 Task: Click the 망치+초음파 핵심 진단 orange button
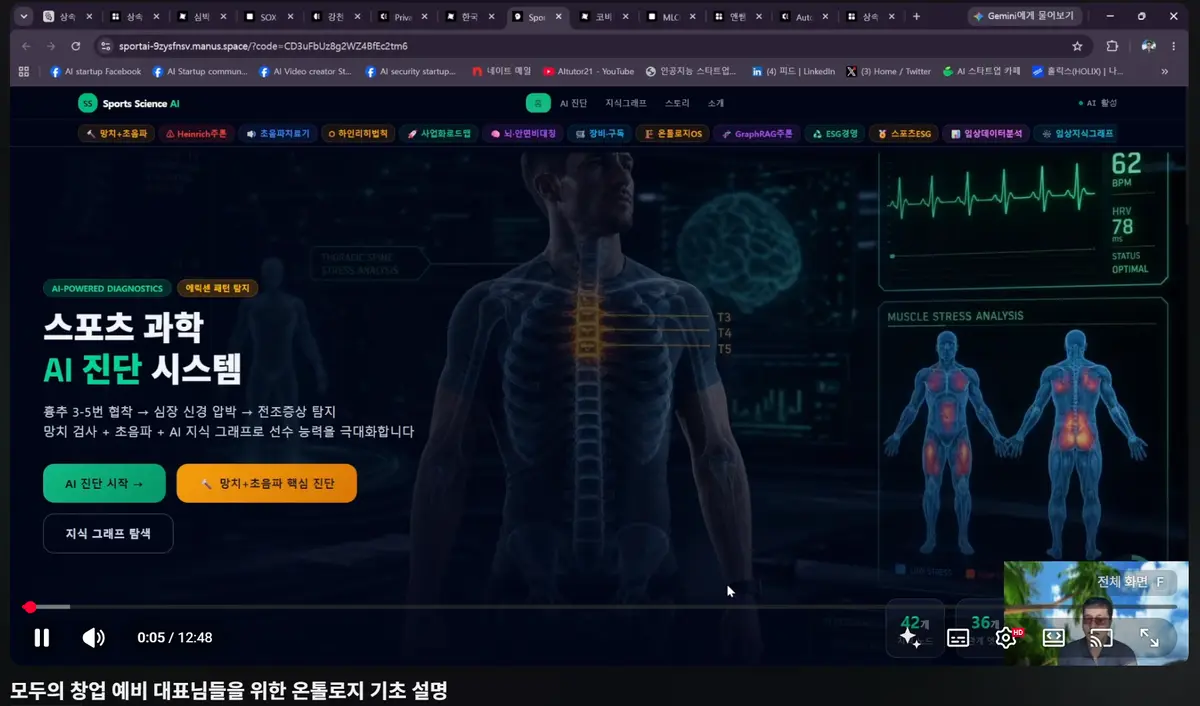click(267, 483)
